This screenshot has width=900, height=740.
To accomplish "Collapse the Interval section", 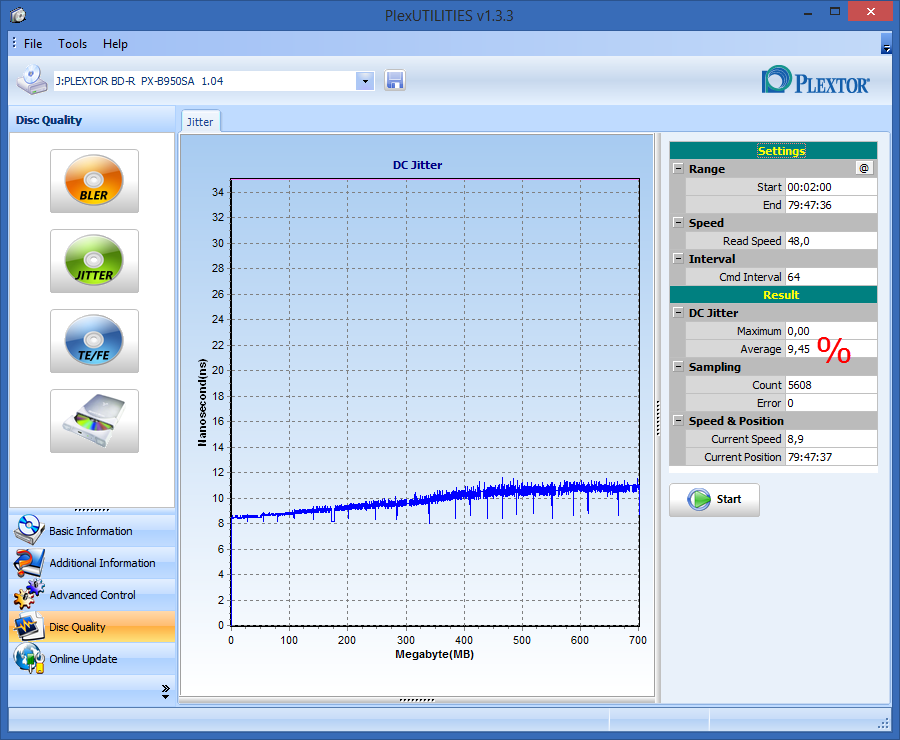I will (x=678, y=258).
